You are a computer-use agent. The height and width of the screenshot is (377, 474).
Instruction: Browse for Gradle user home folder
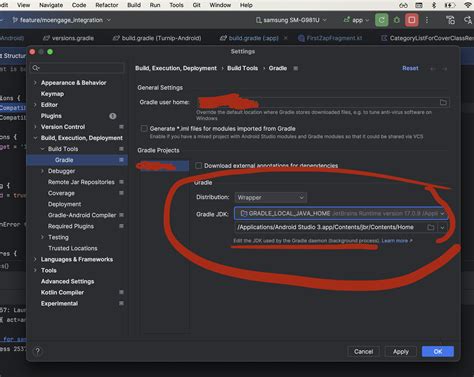443,102
